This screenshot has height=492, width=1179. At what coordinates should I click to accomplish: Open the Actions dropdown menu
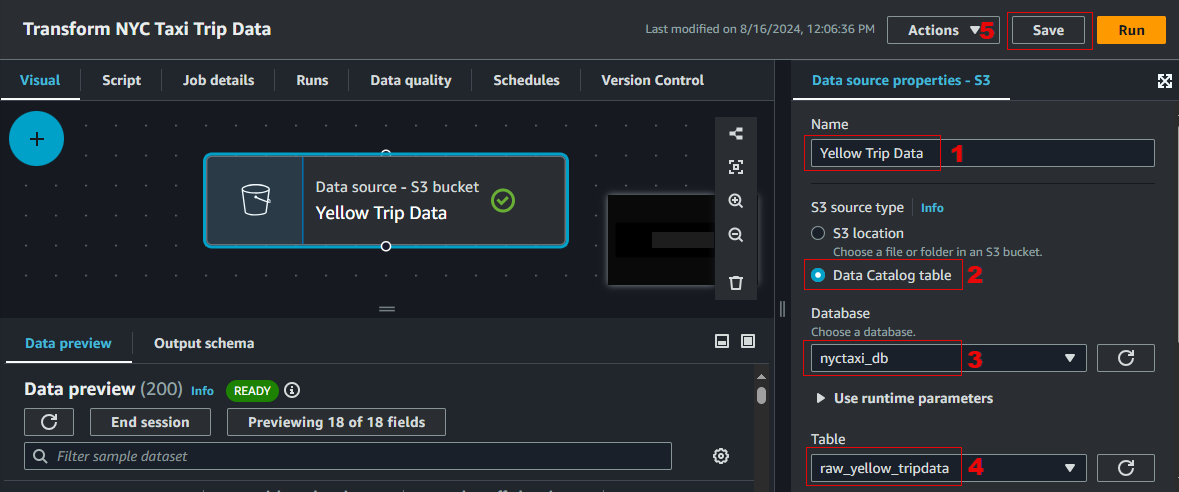(943, 30)
